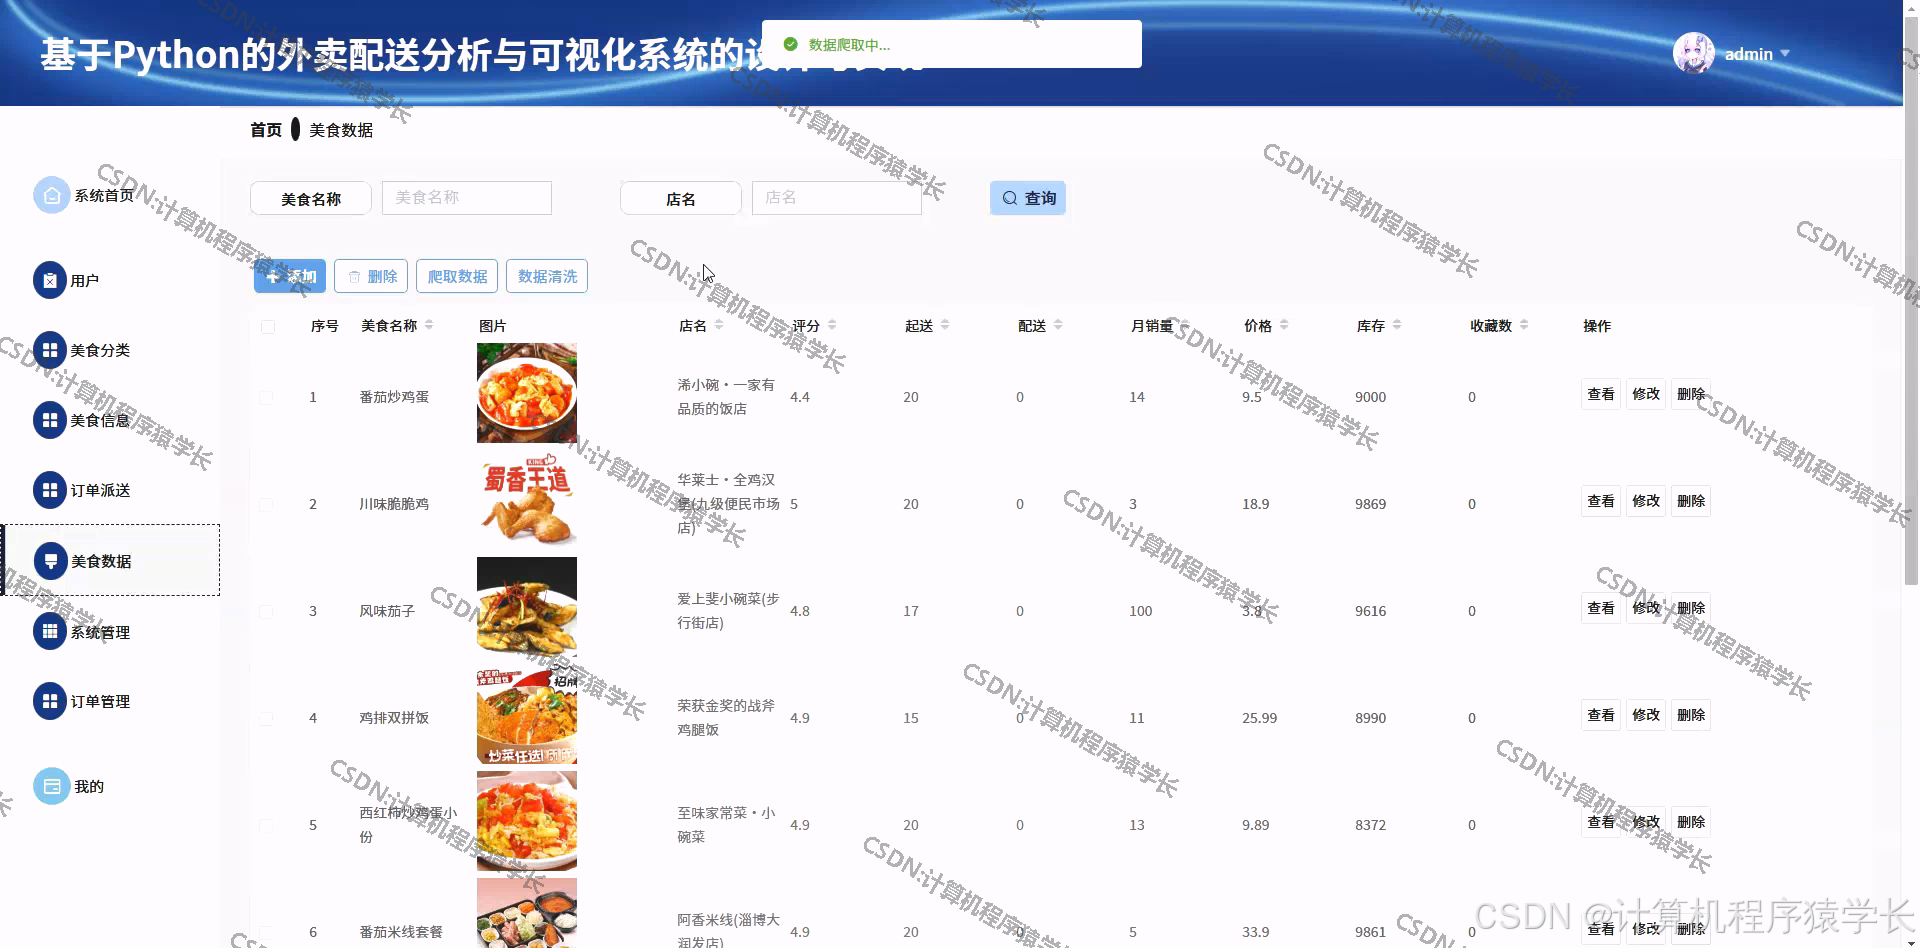
Task: Select the checkbox for row 1 番茄炒鸡蛋
Action: click(x=266, y=397)
